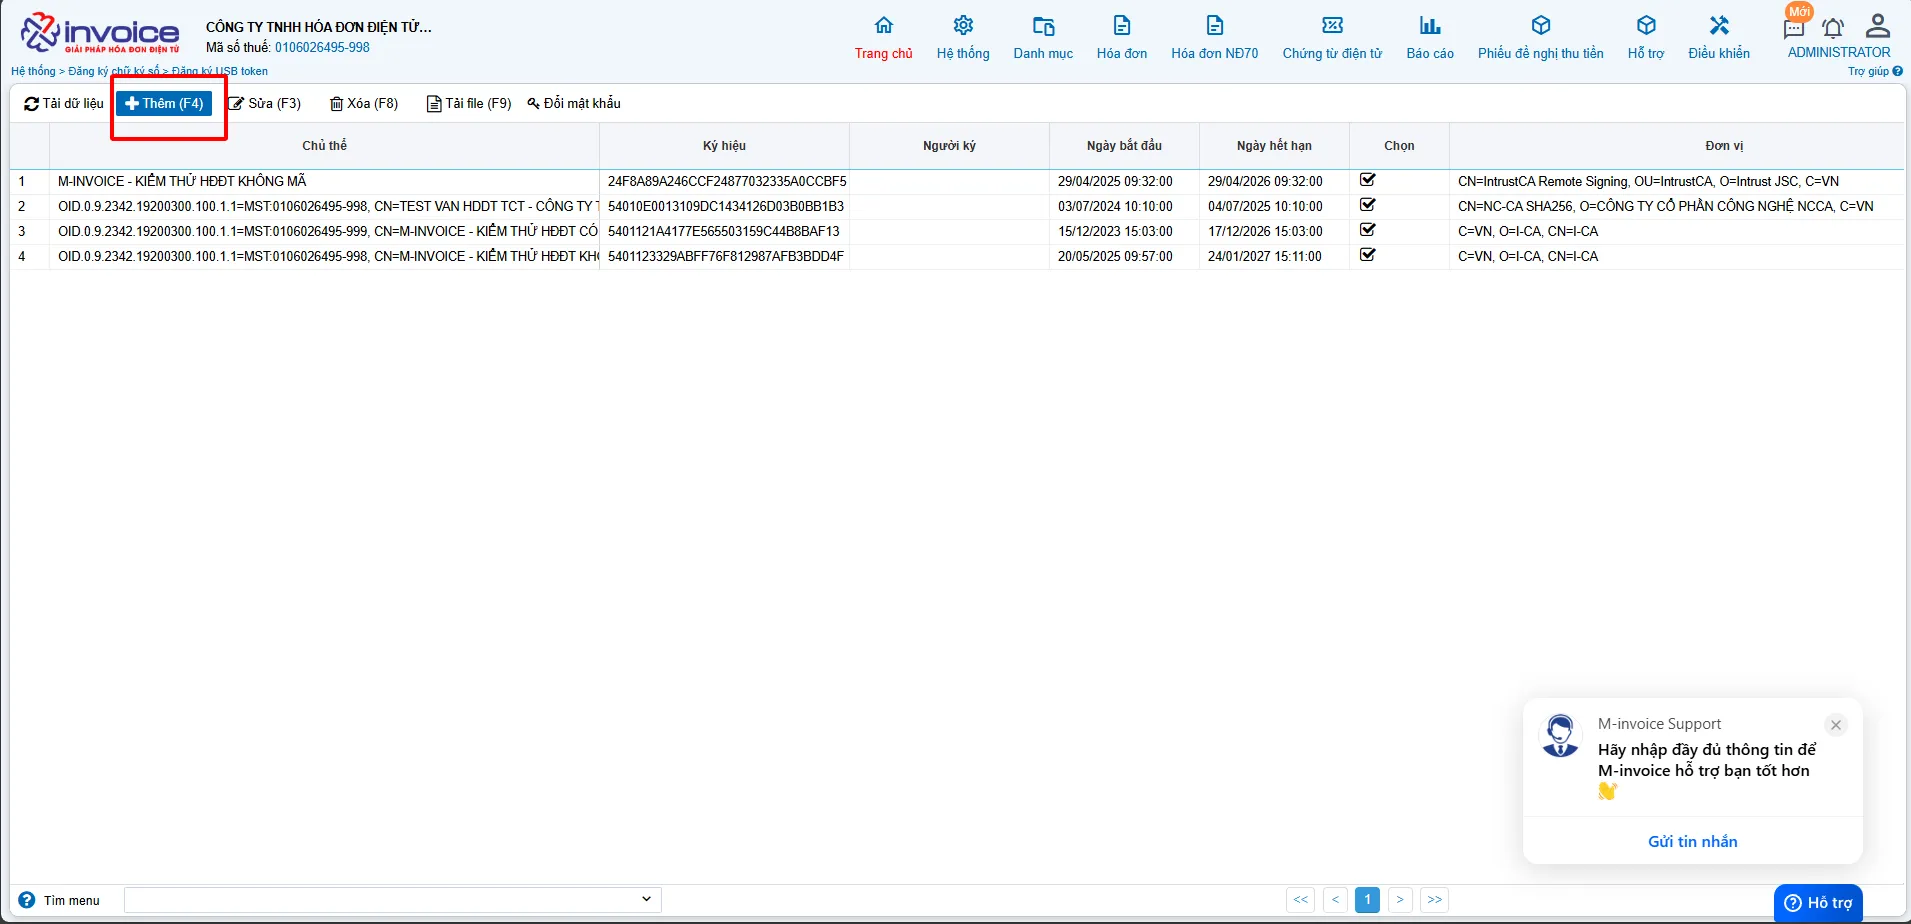Viewport: 1911px width, 924px height.
Task: Sort by the Ký hiệu column header
Action: click(x=724, y=146)
